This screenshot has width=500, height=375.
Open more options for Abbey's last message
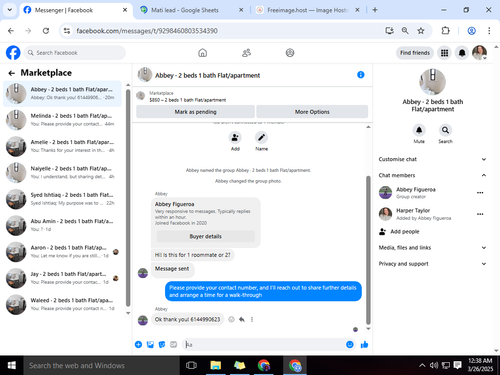point(252,319)
